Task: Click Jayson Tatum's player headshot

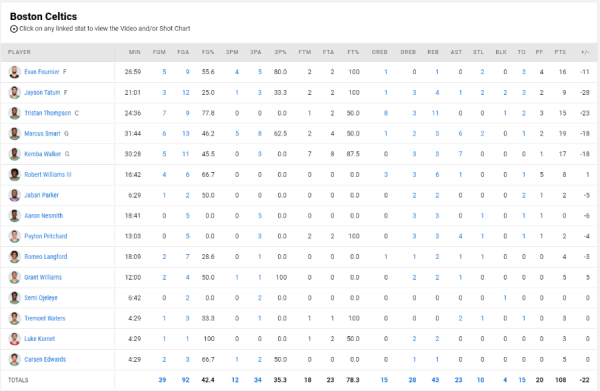Action: pyautogui.click(x=15, y=93)
